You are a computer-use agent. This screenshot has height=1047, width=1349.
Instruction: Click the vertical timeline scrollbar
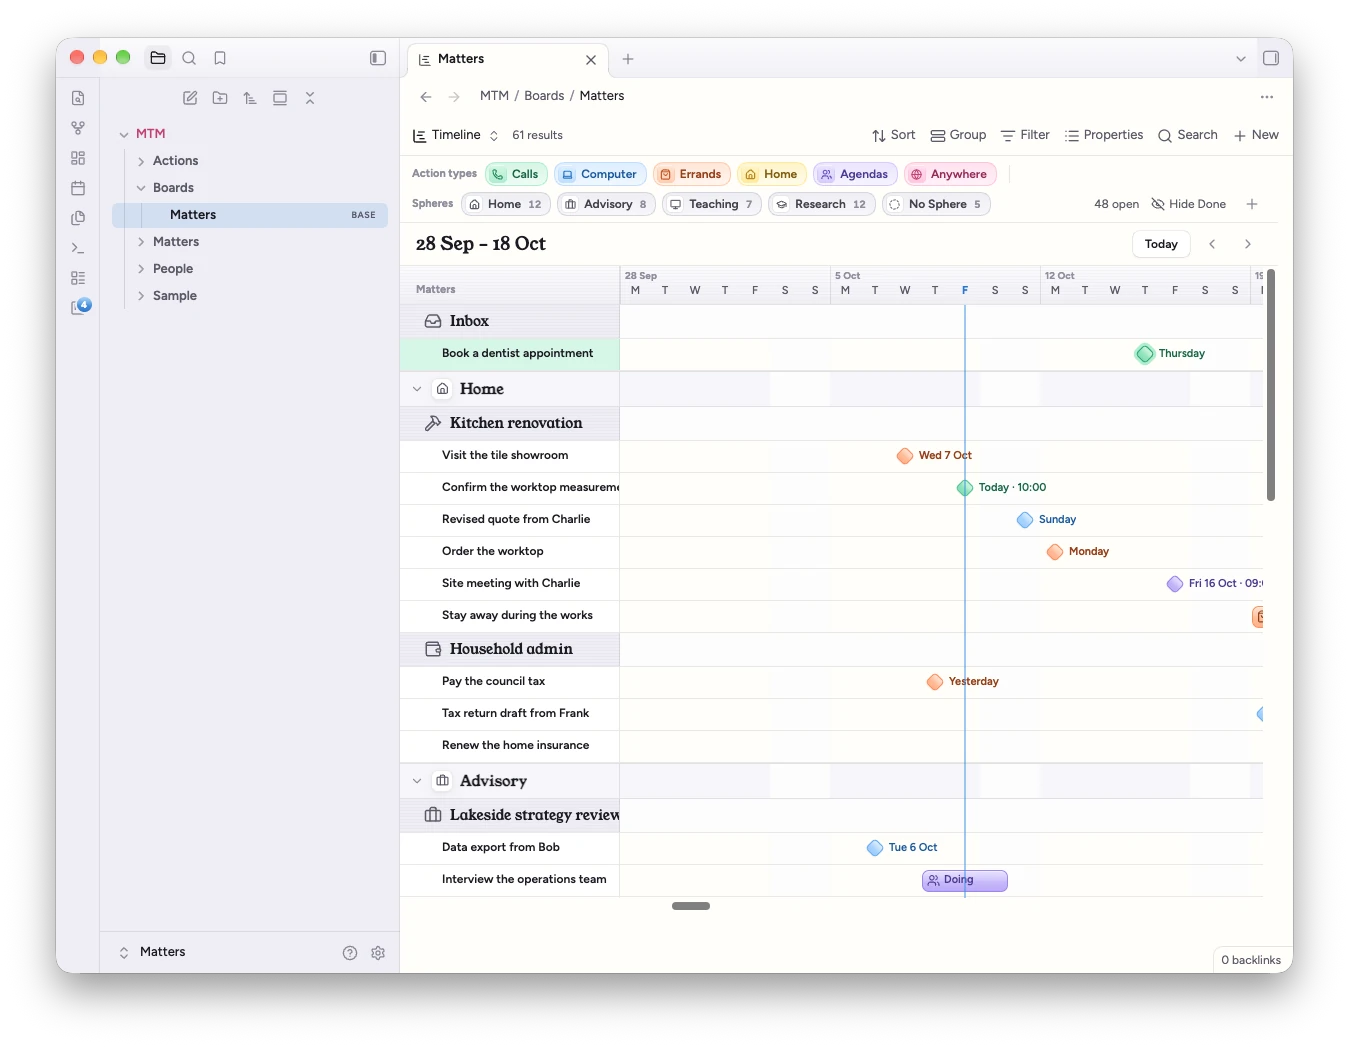pos(1271,385)
